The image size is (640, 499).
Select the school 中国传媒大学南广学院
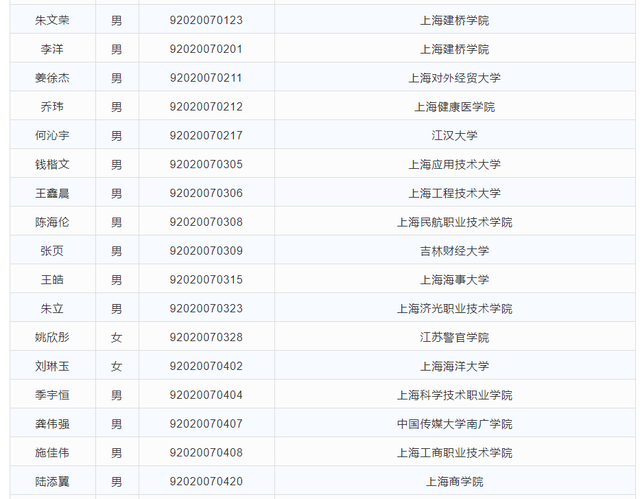(455, 424)
